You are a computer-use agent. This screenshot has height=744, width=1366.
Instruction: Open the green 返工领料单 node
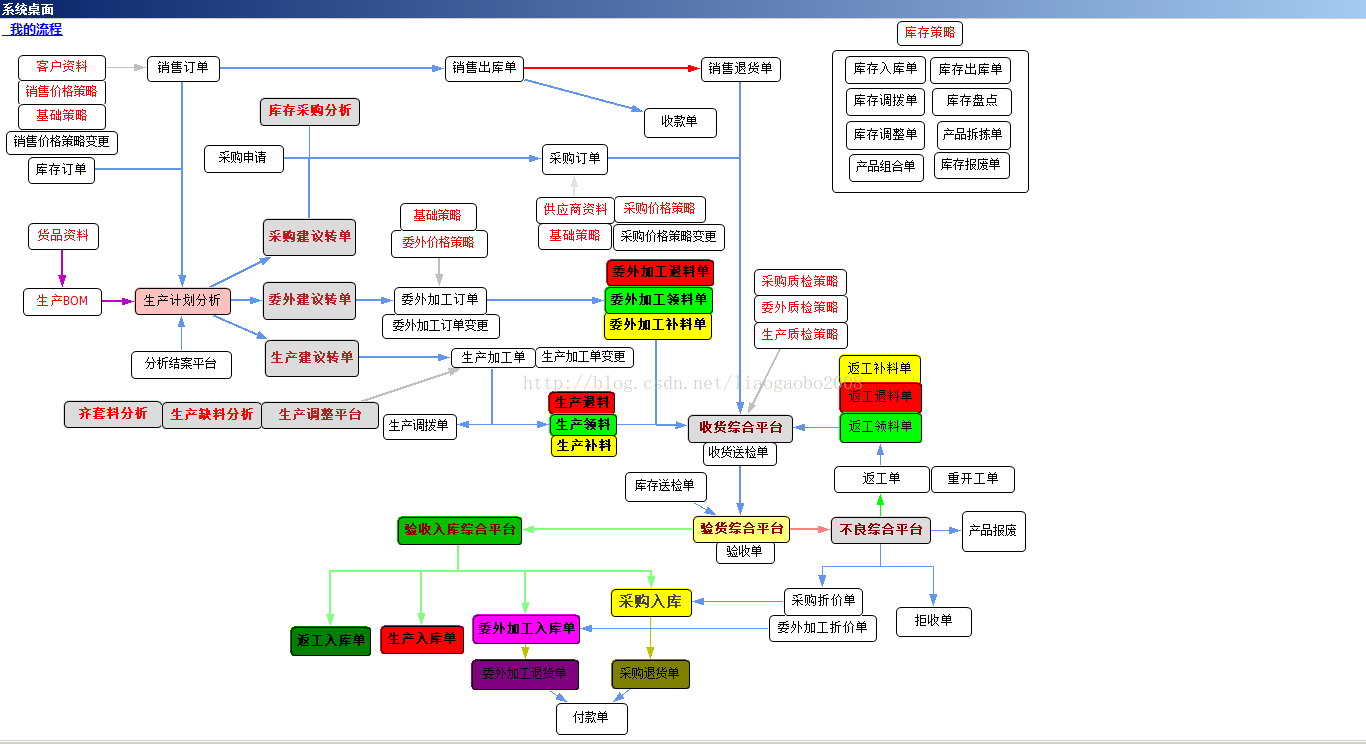click(880, 427)
